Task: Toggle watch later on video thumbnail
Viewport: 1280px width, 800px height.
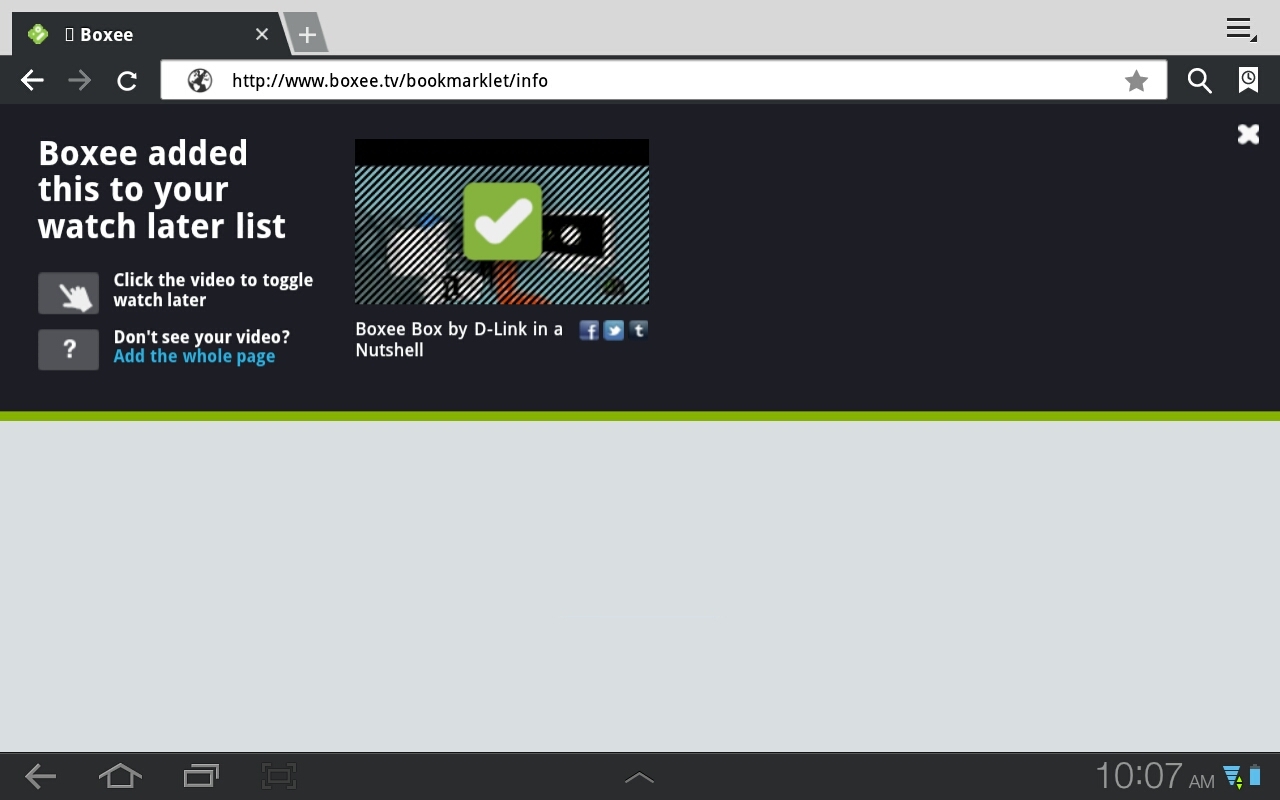Action: point(502,221)
